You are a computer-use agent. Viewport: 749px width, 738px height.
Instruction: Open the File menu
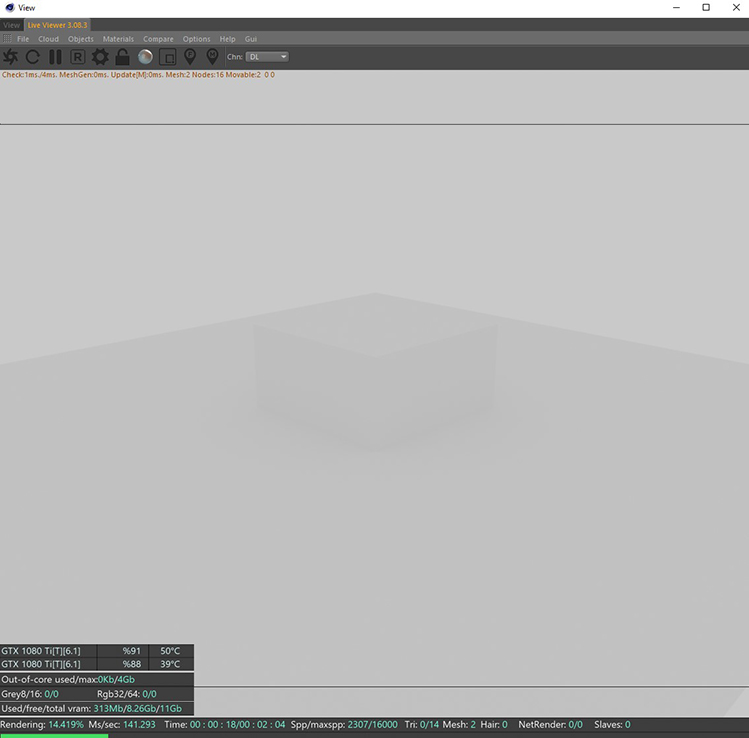tap(23, 39)
